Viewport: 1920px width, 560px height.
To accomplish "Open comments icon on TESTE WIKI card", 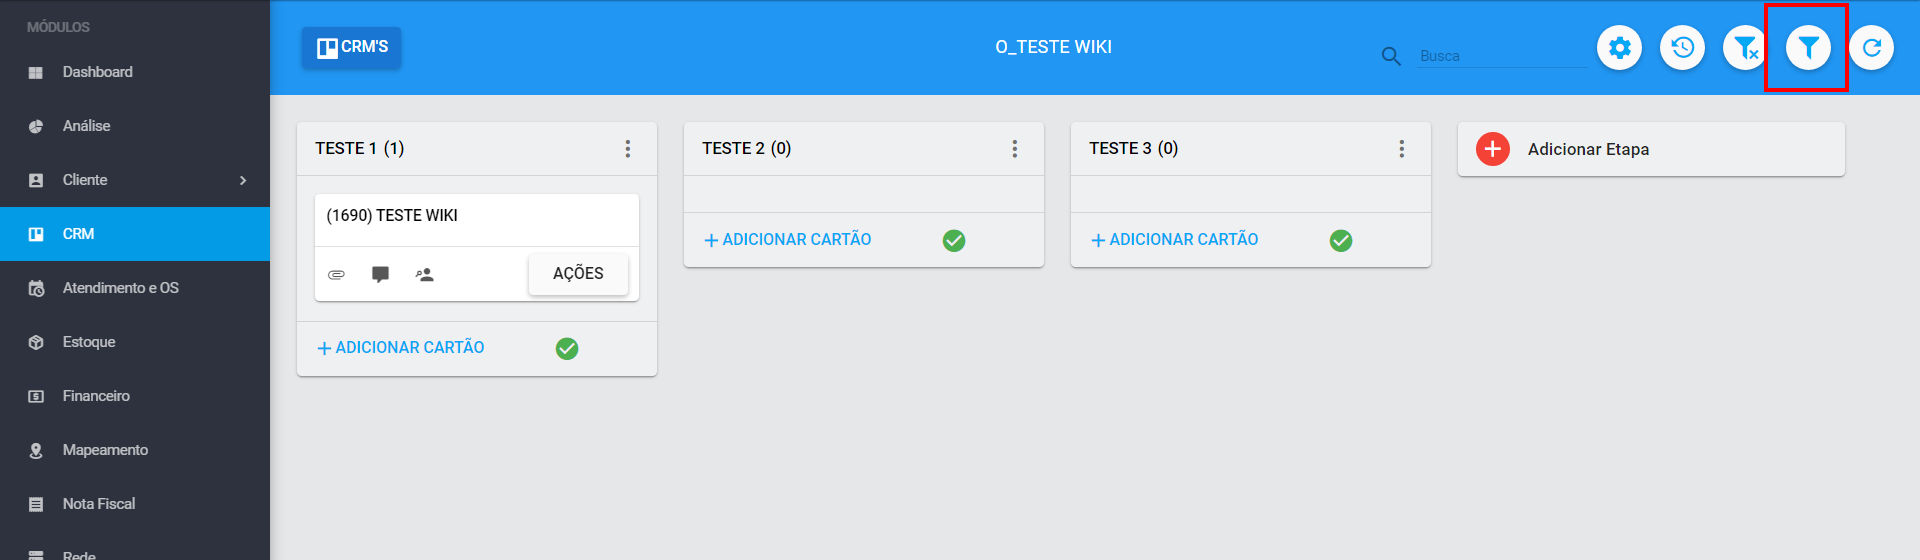I will [380, 274].
